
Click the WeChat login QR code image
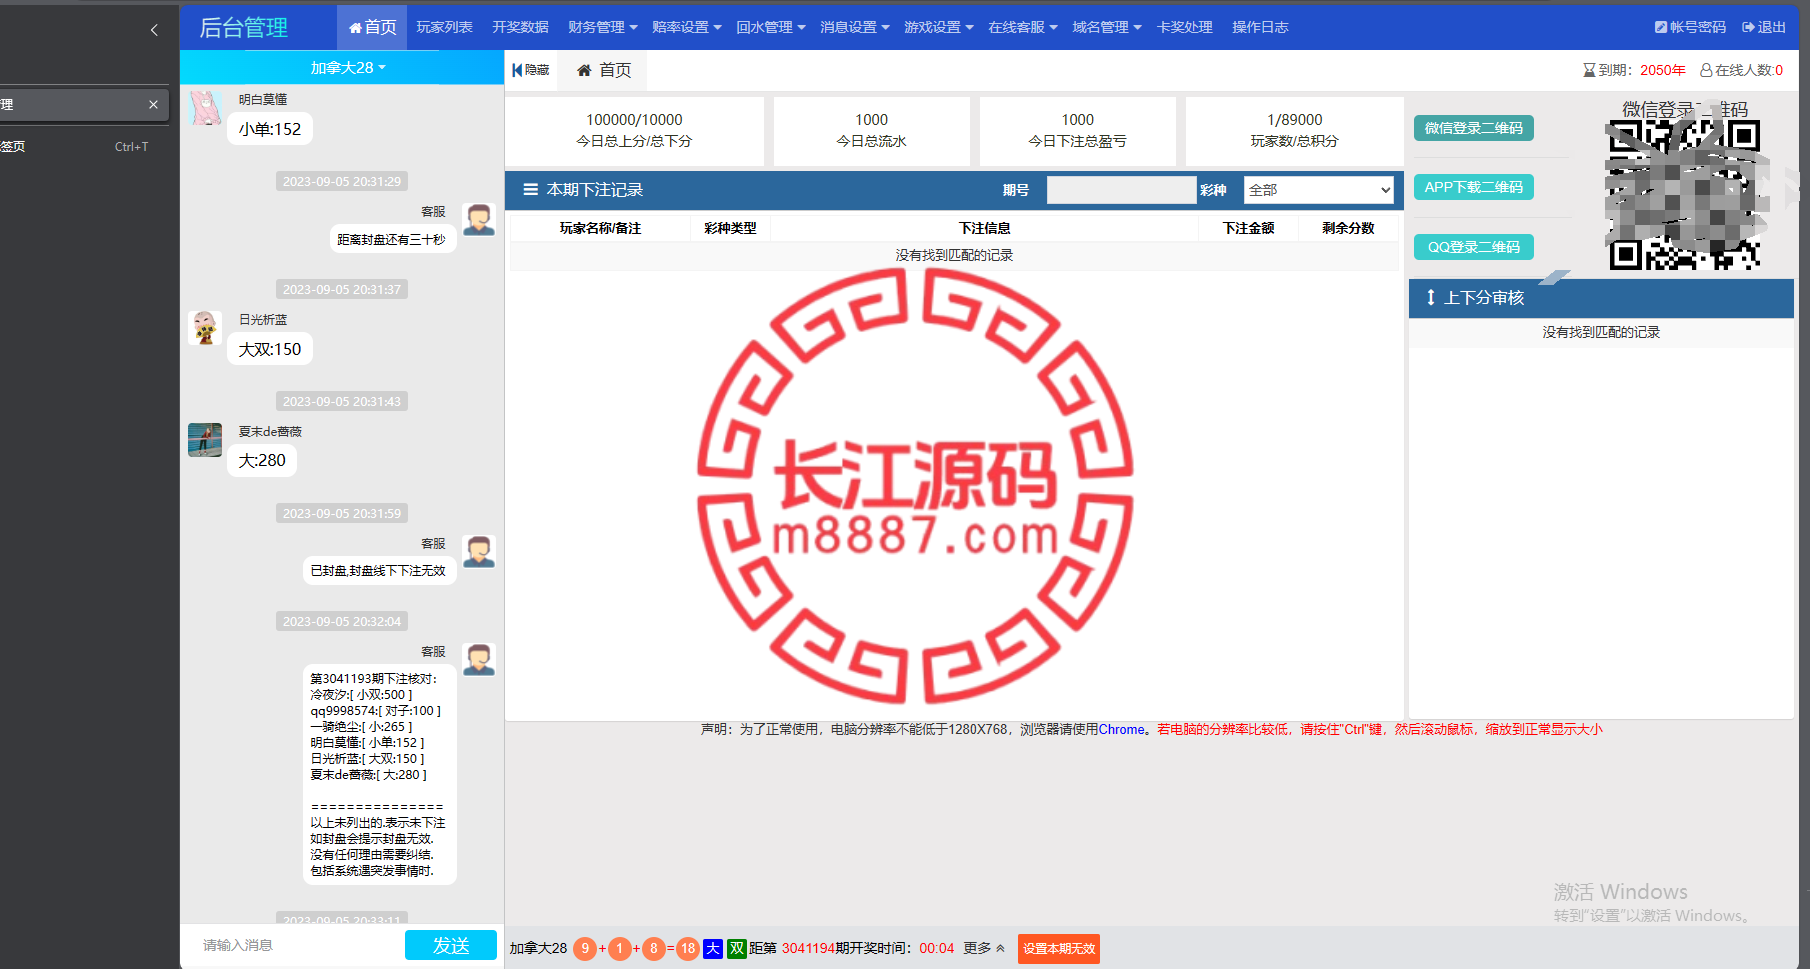tap(1684, 194)
